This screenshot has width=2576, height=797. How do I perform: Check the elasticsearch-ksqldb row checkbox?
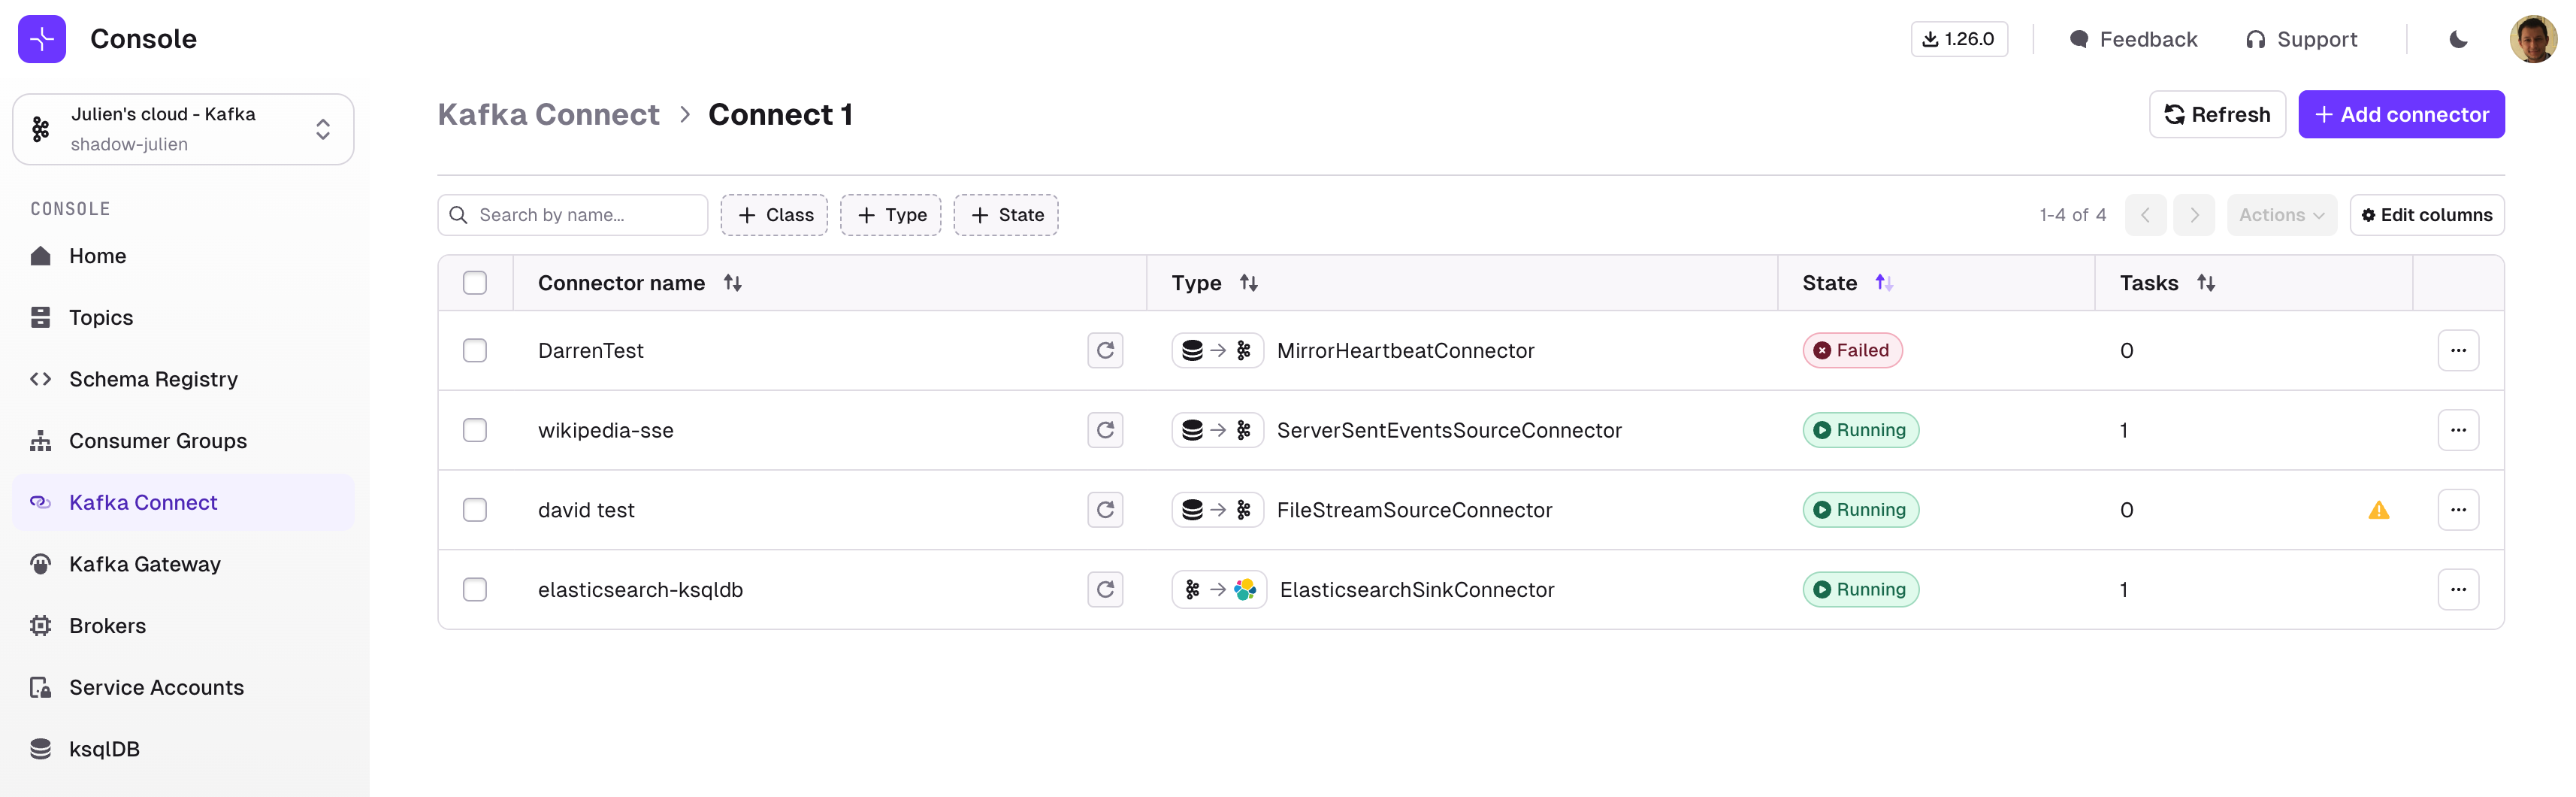pos(475,589)
